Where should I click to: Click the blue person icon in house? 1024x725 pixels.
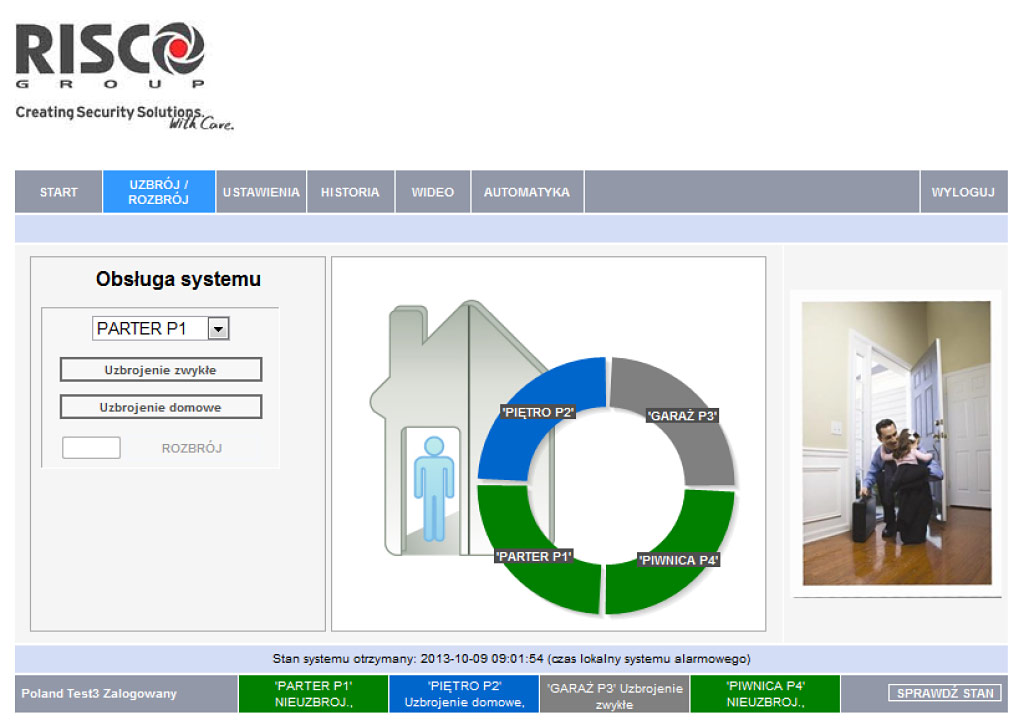point(434,487)
